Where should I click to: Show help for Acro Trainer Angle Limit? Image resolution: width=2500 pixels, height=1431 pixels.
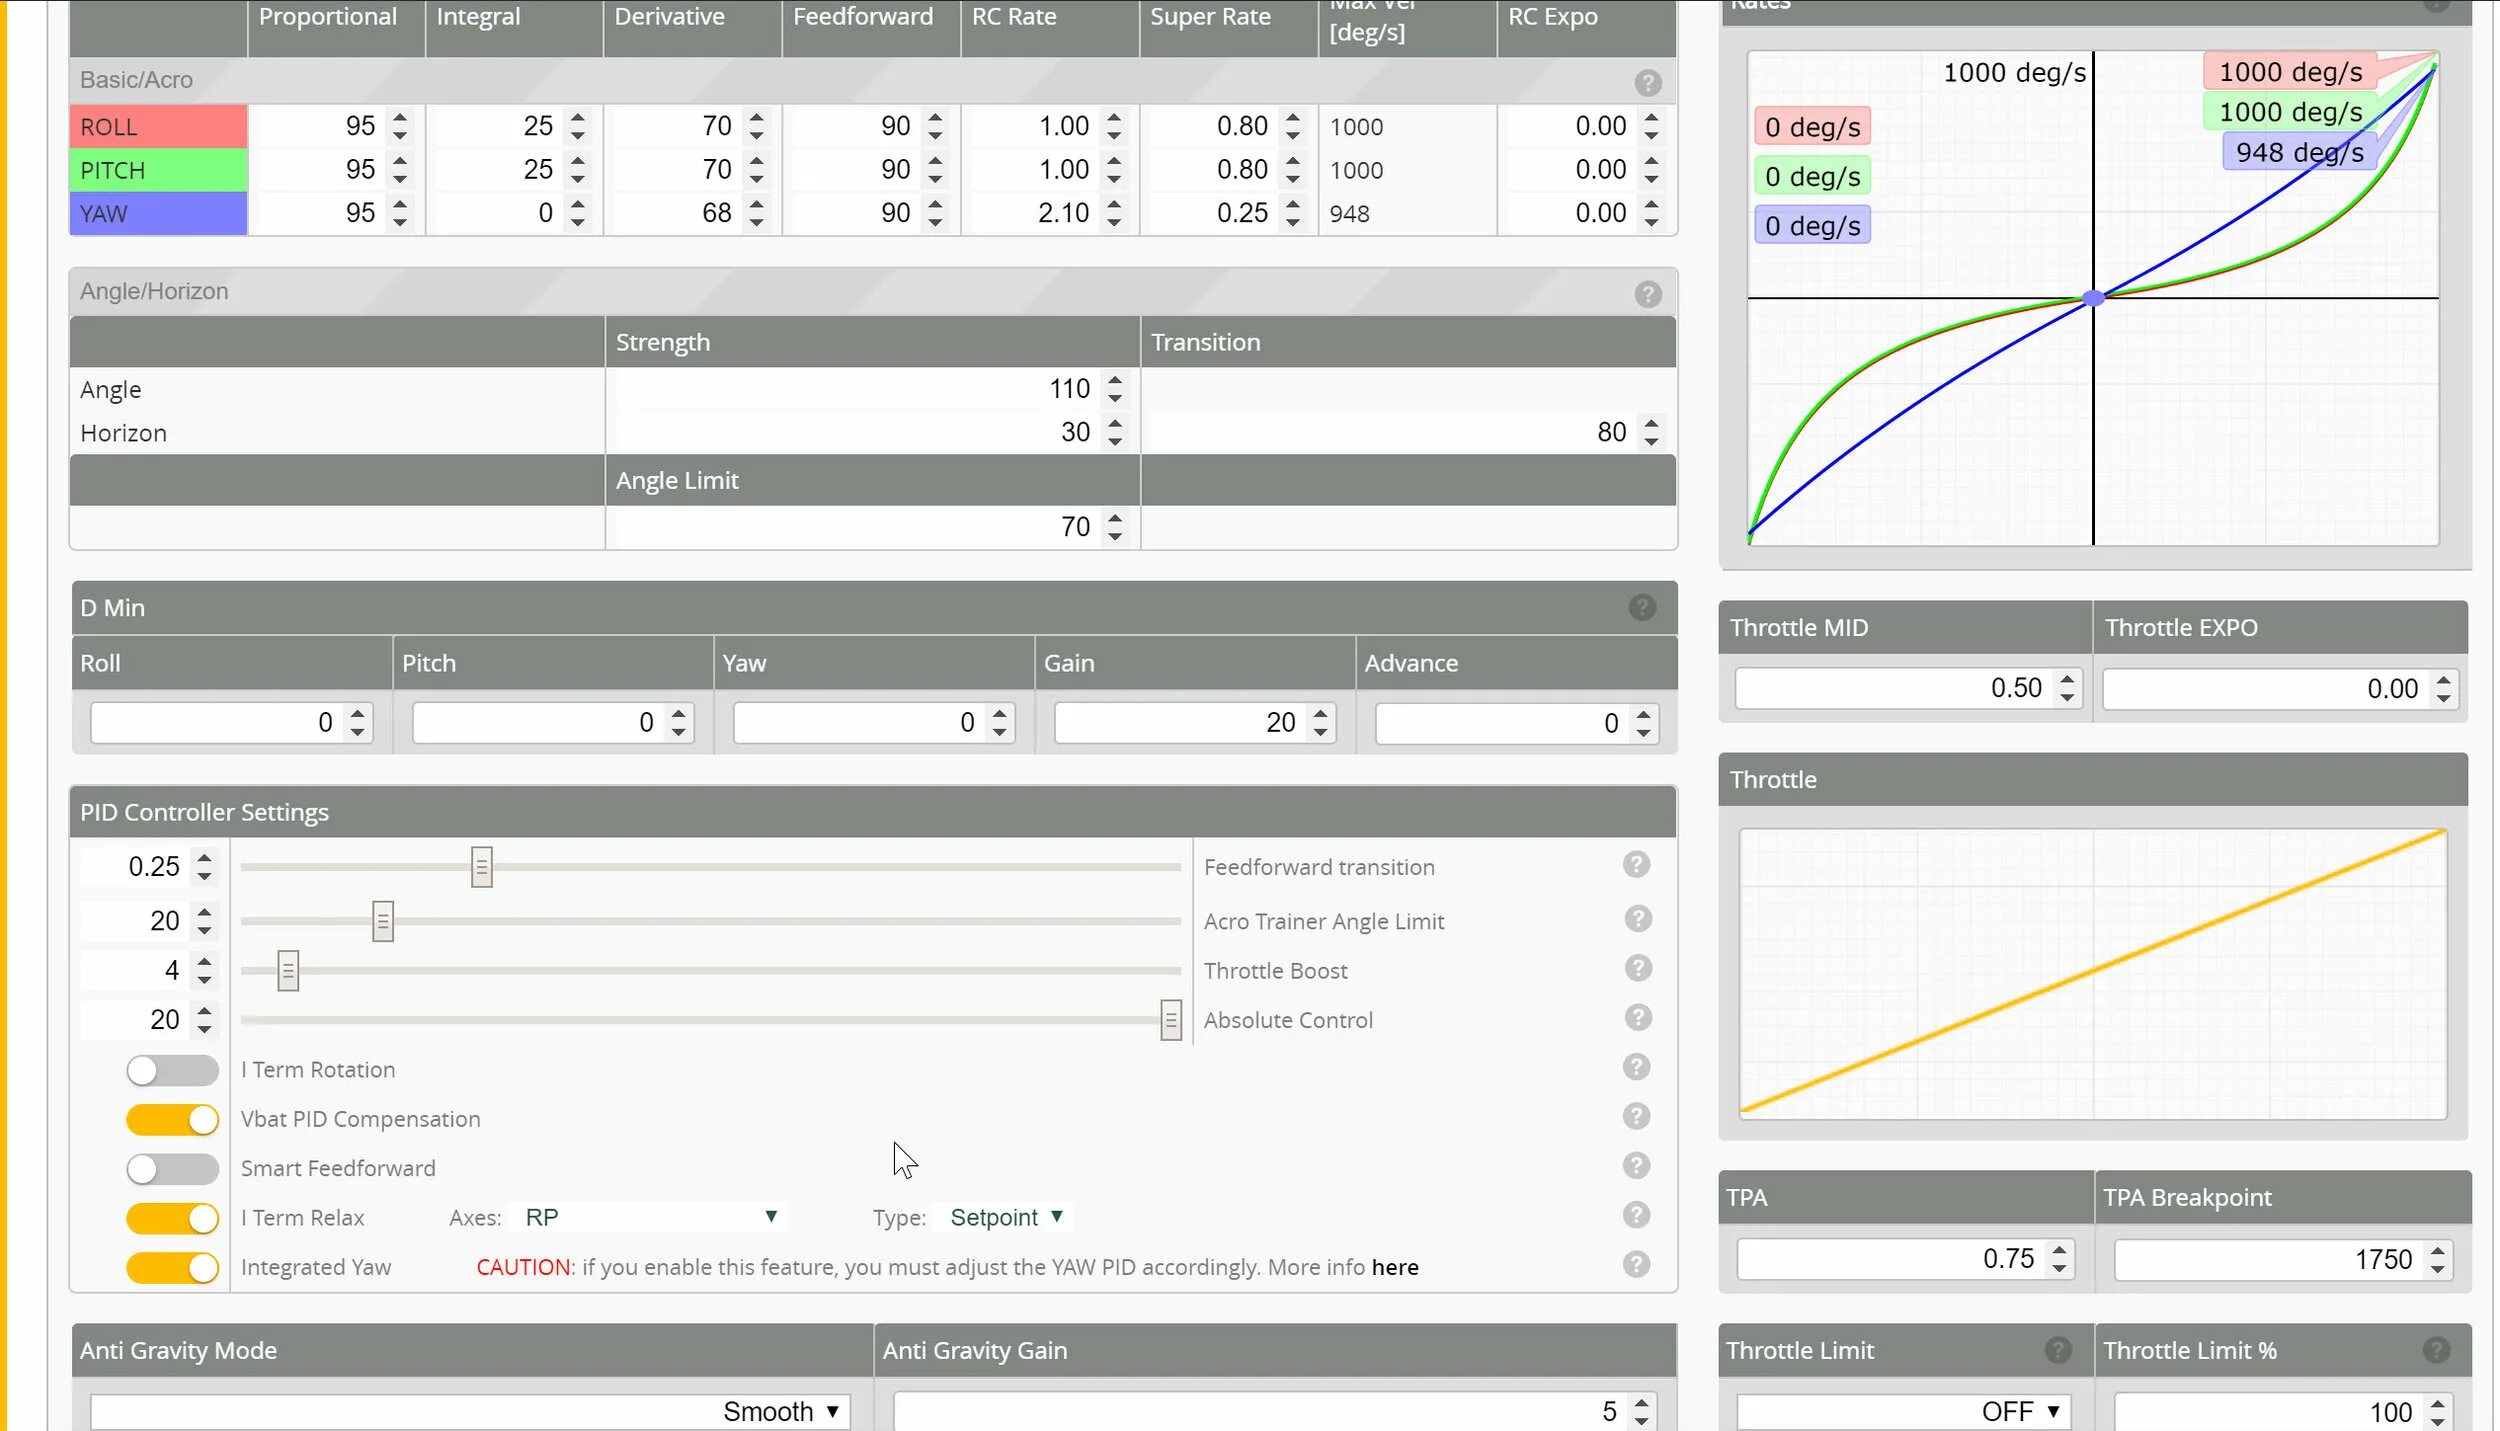[1637, 918]
